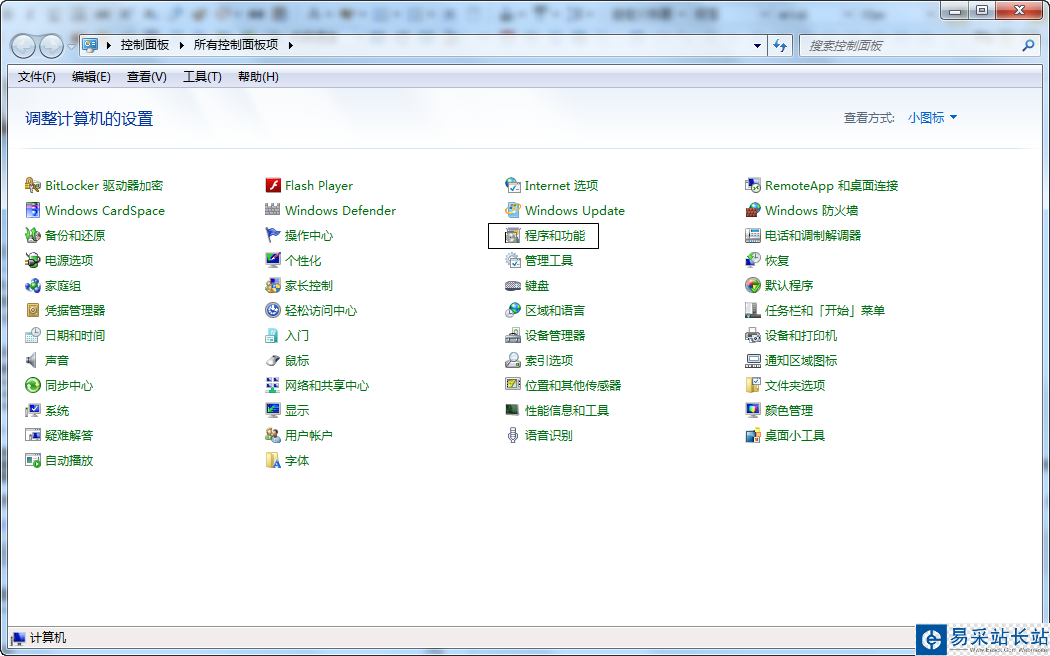Open 文件夹选项 link

(x=795, y=386)
